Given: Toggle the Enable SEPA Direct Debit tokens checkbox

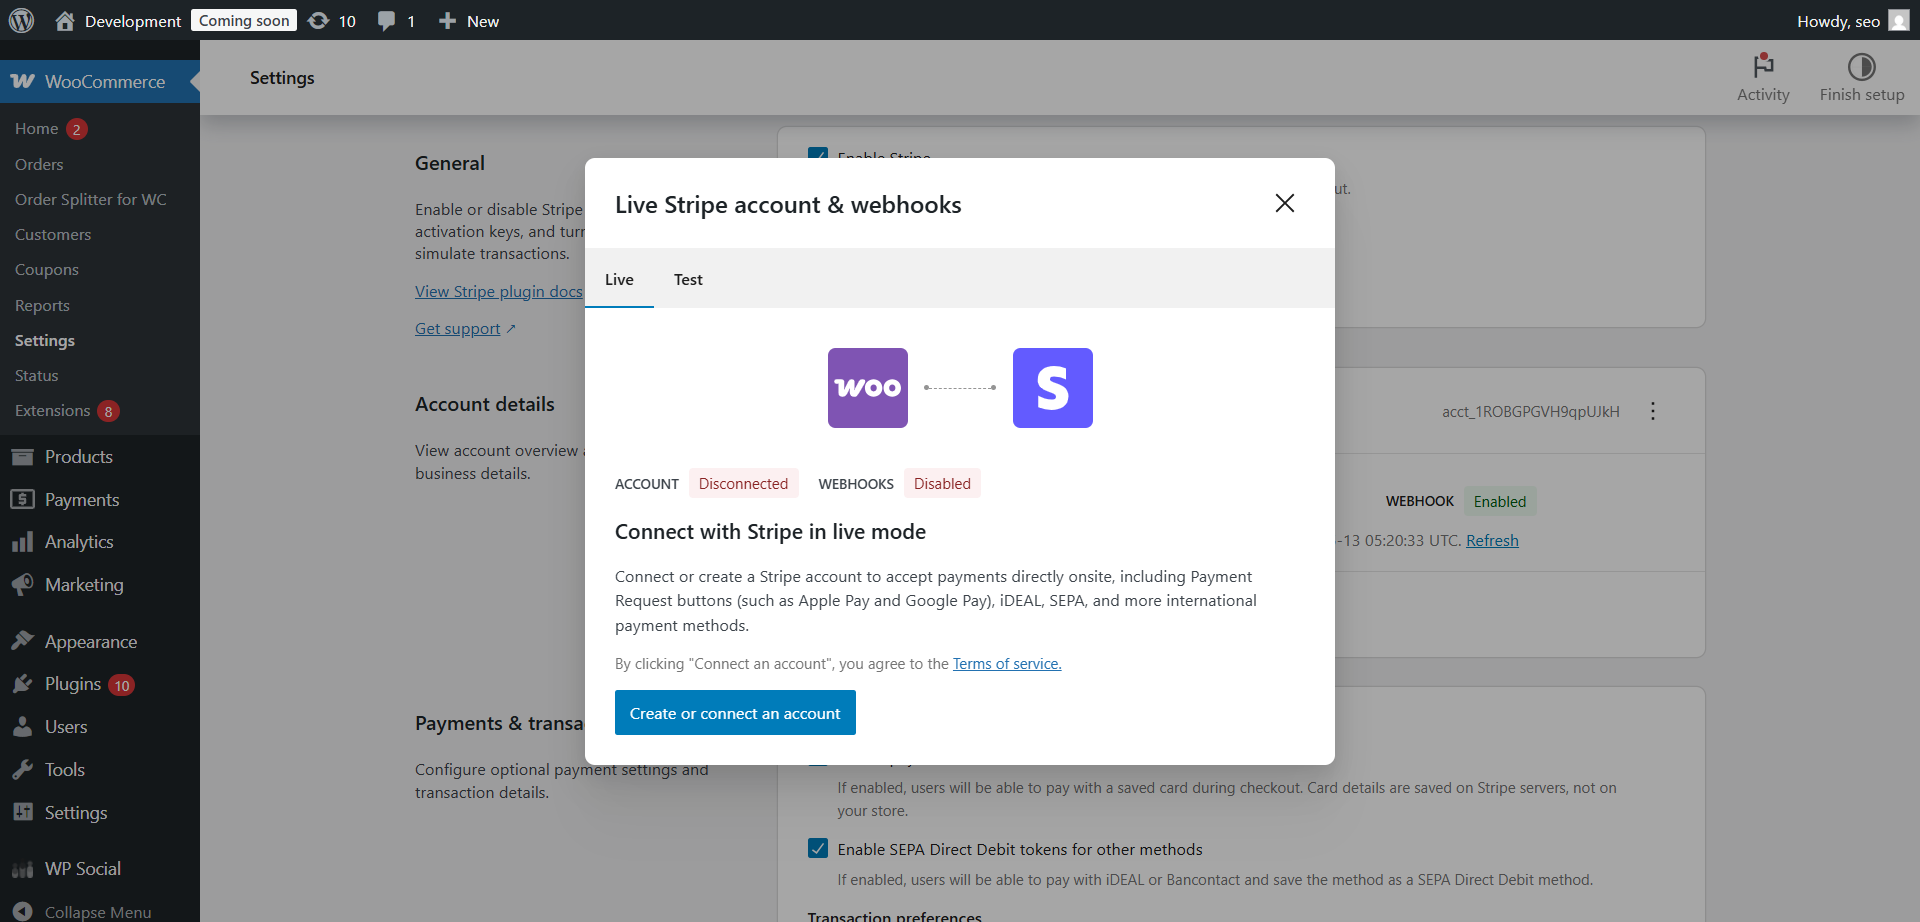Looking at the screenshot, I should click(x=818, y=848).
